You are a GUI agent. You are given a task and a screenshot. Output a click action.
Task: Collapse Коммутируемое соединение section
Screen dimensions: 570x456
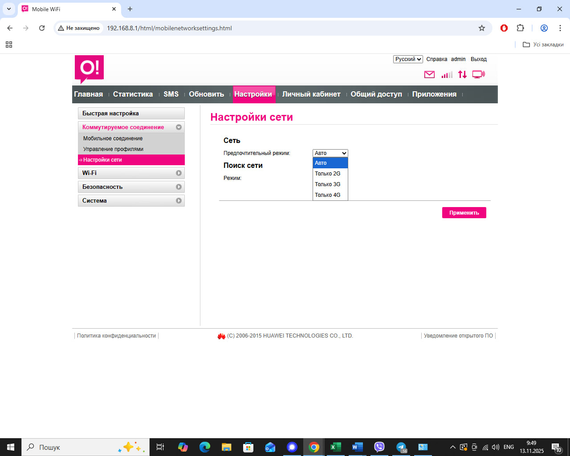click(x=131, y=127)
